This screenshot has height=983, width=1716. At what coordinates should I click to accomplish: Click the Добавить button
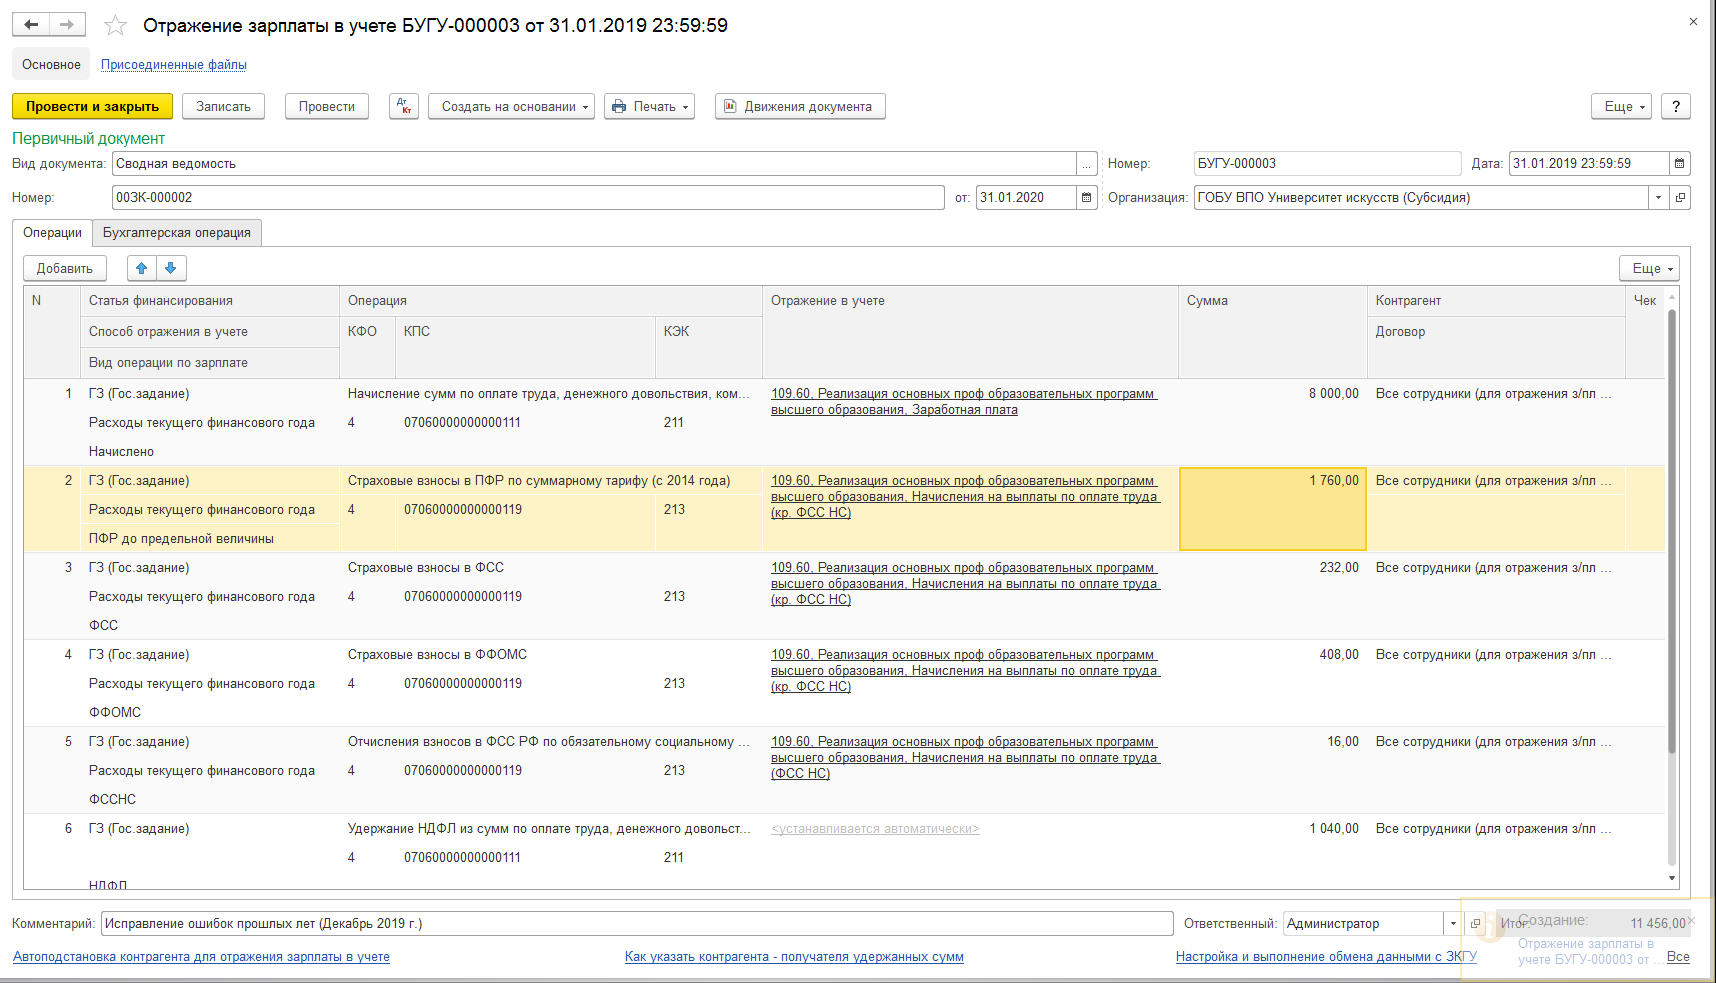click(x=65, y=268)
